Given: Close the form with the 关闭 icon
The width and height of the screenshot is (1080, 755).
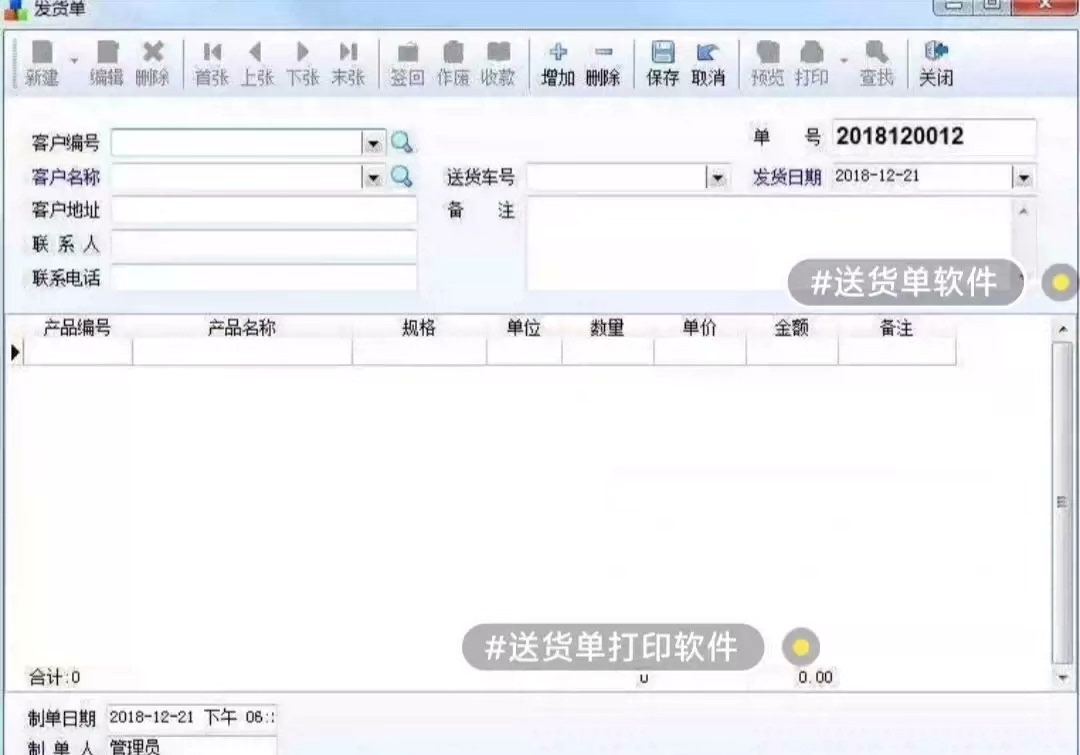Looking at the screenshot, I should tap(936, 63).
